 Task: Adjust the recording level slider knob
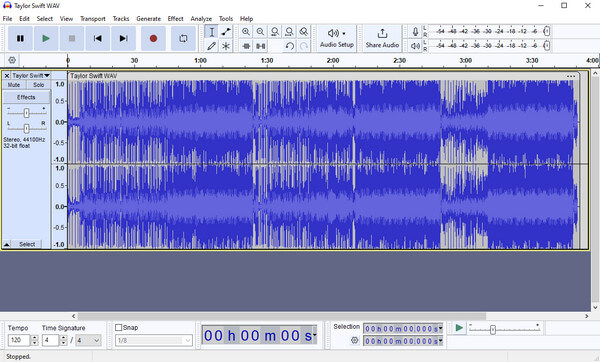547,31
